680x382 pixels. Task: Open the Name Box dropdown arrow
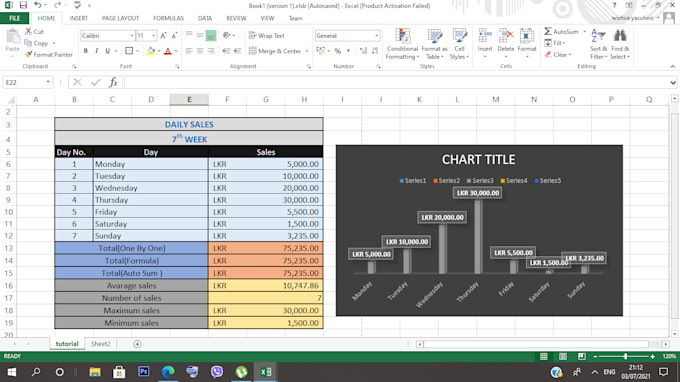[48, 82]
